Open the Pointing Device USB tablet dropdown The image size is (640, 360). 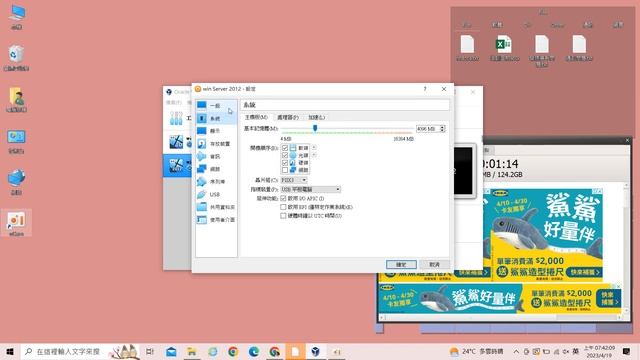(x=311, y=189)
